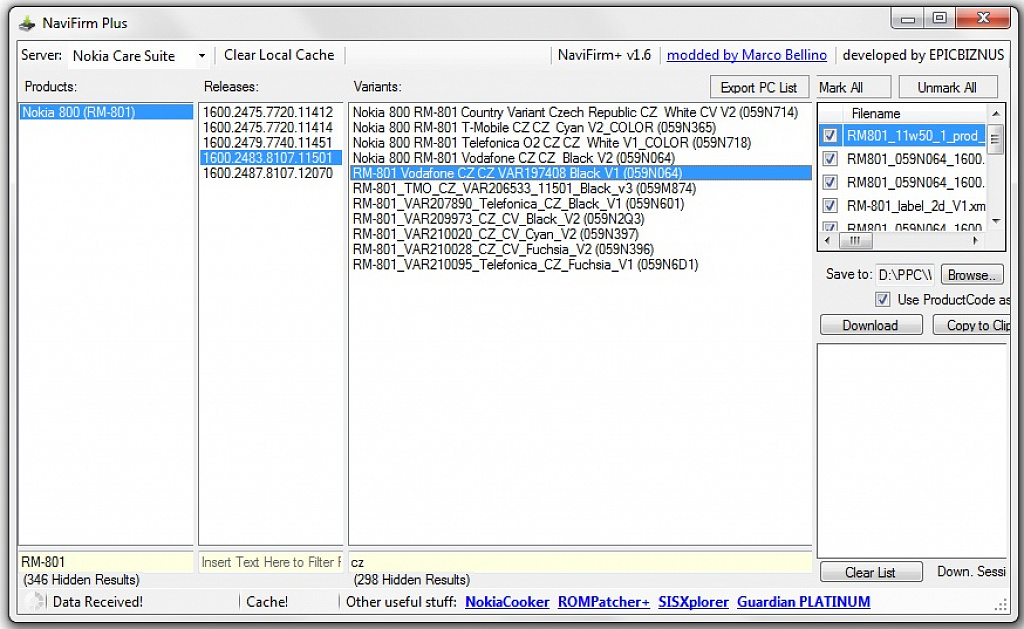Uncheck the RM-801_label_2d_V1.xm file checkbox
Viewport: 1024px width, 629px height.
(829, 206)
